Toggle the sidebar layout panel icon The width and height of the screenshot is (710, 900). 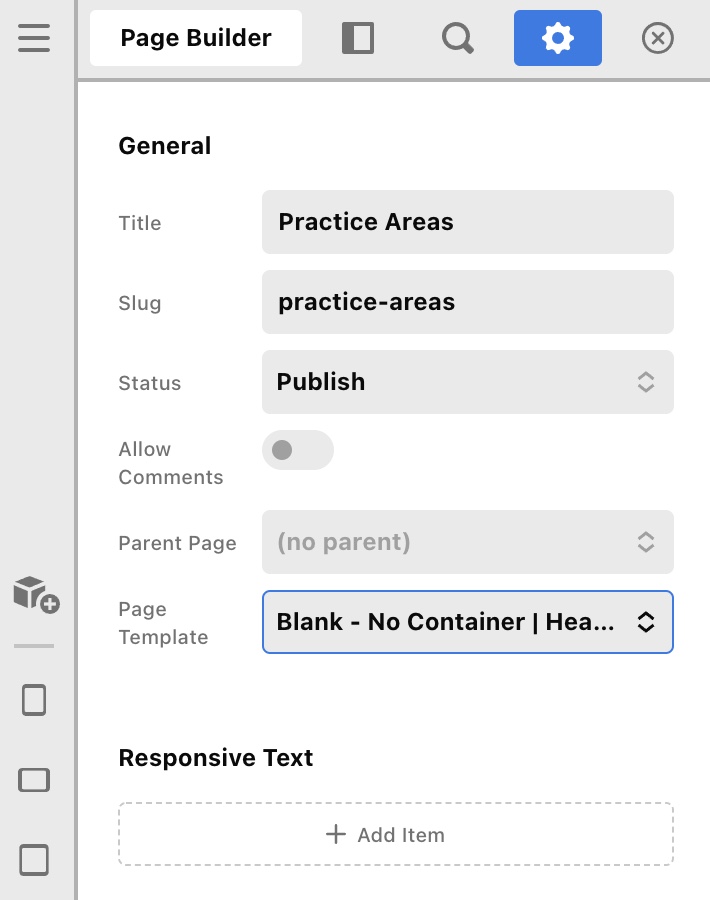[357, 38]
